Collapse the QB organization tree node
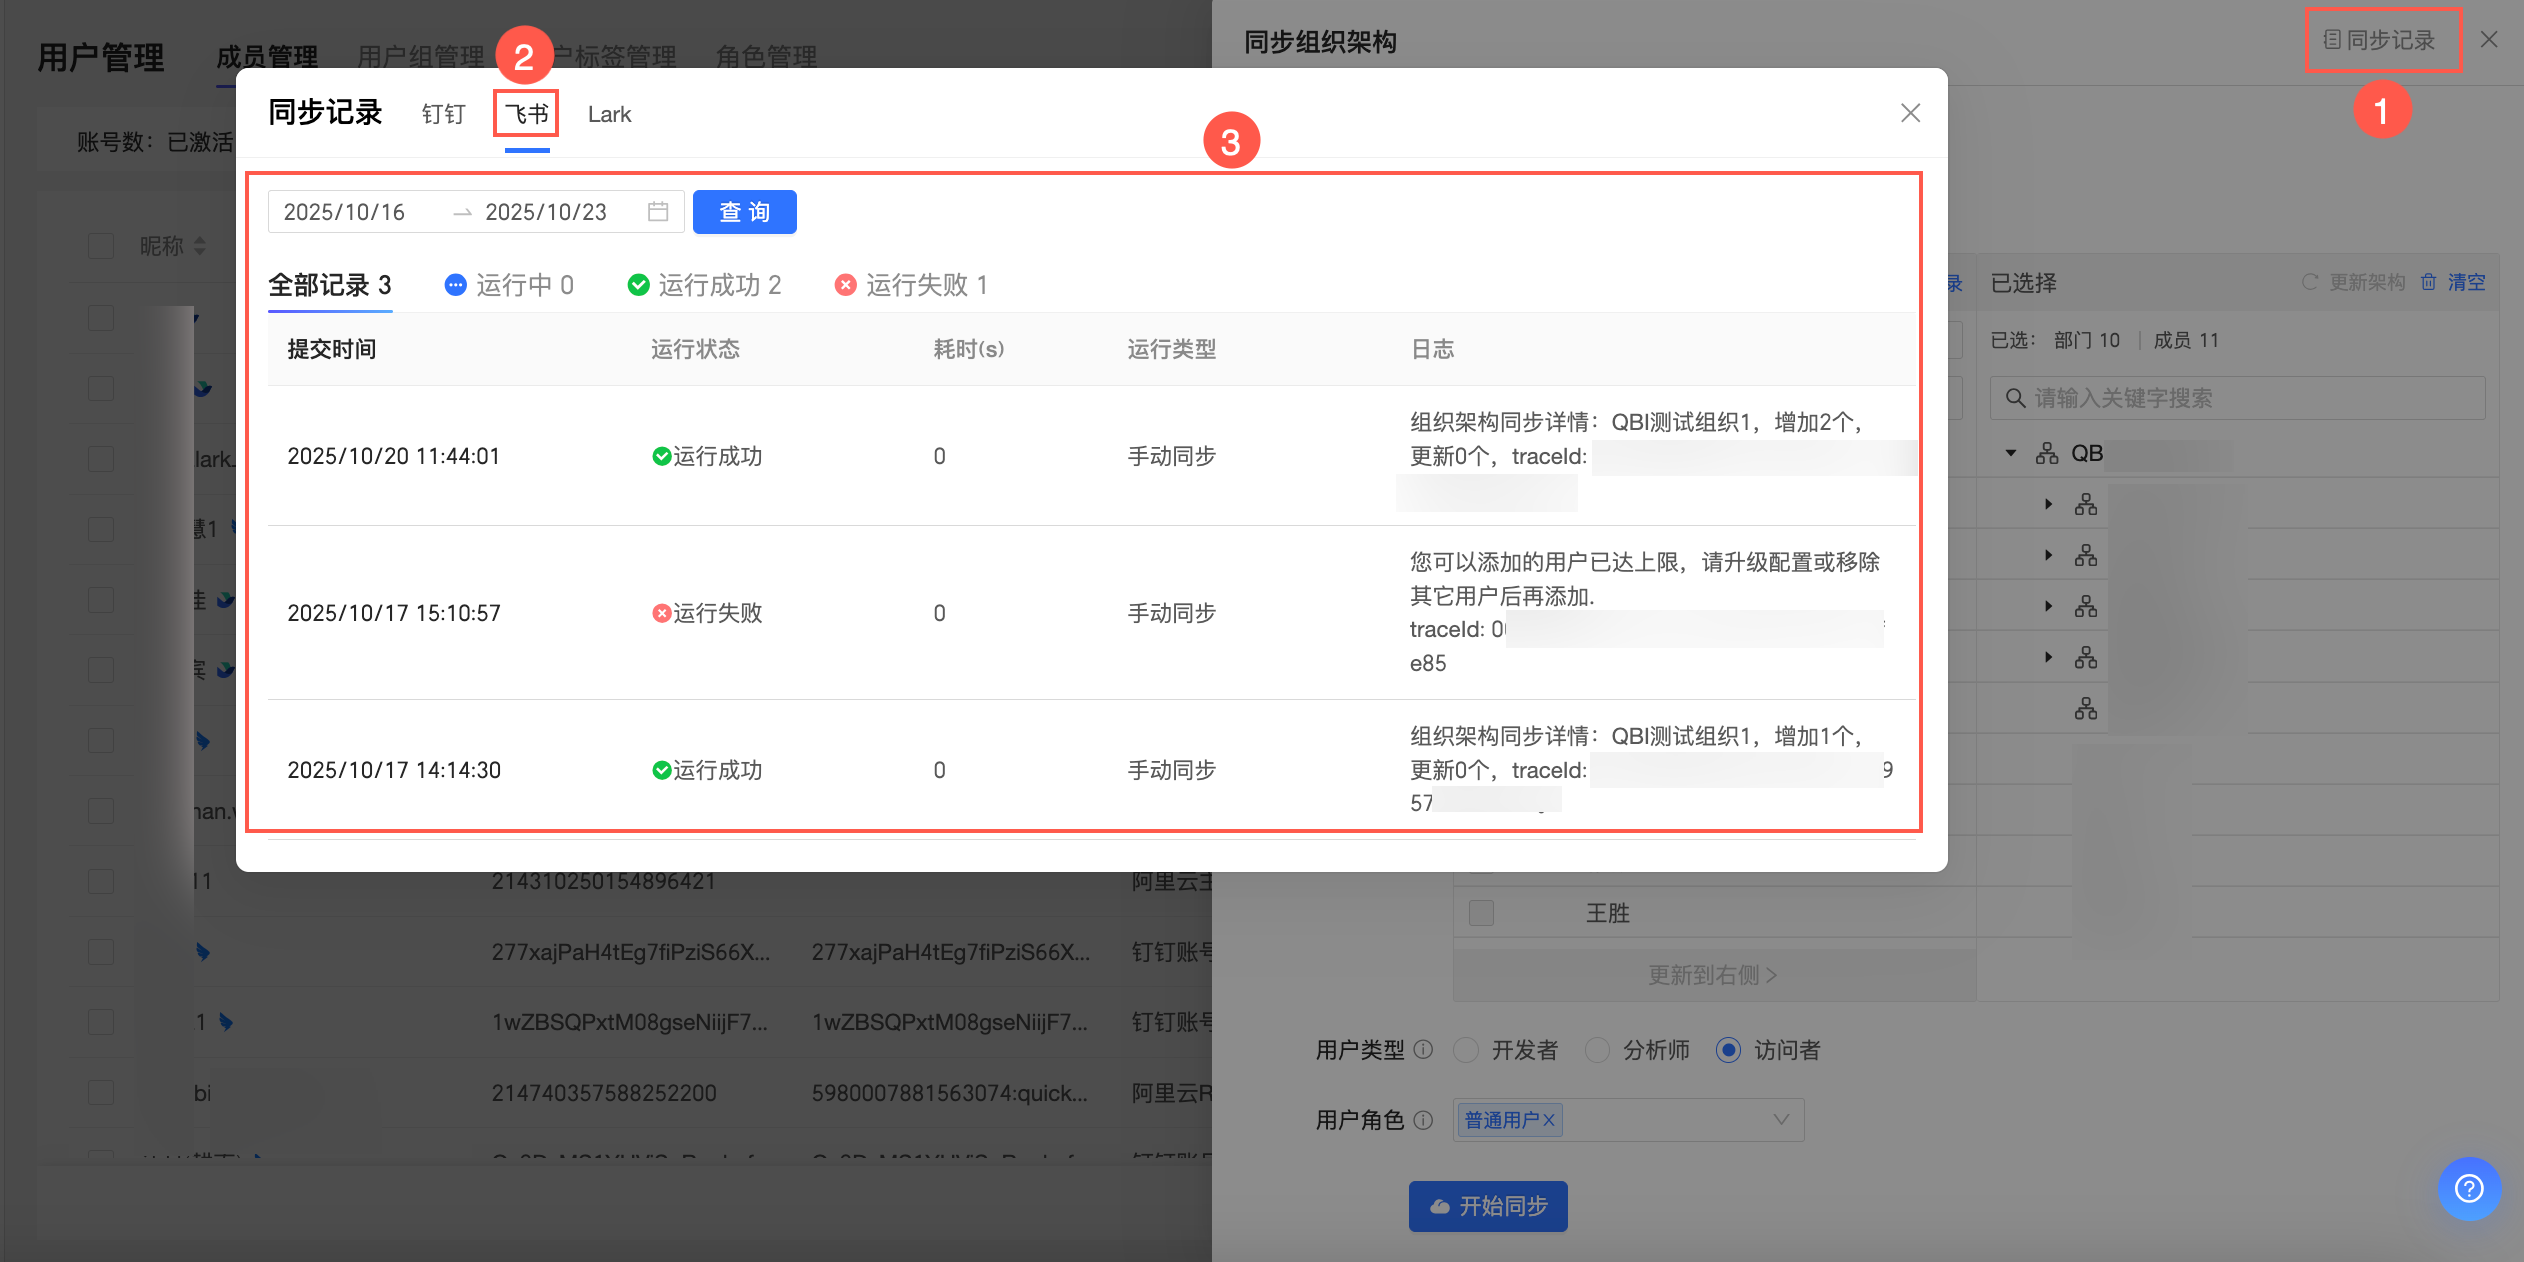This screenshot has height=1262, width=2524. [2011, 454]
